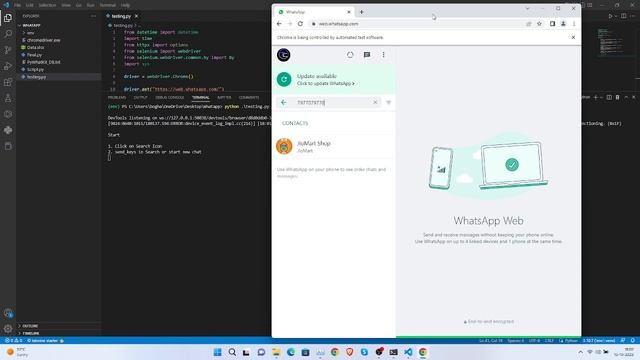Clear the WhatsApp search text

tap(375, 102)
